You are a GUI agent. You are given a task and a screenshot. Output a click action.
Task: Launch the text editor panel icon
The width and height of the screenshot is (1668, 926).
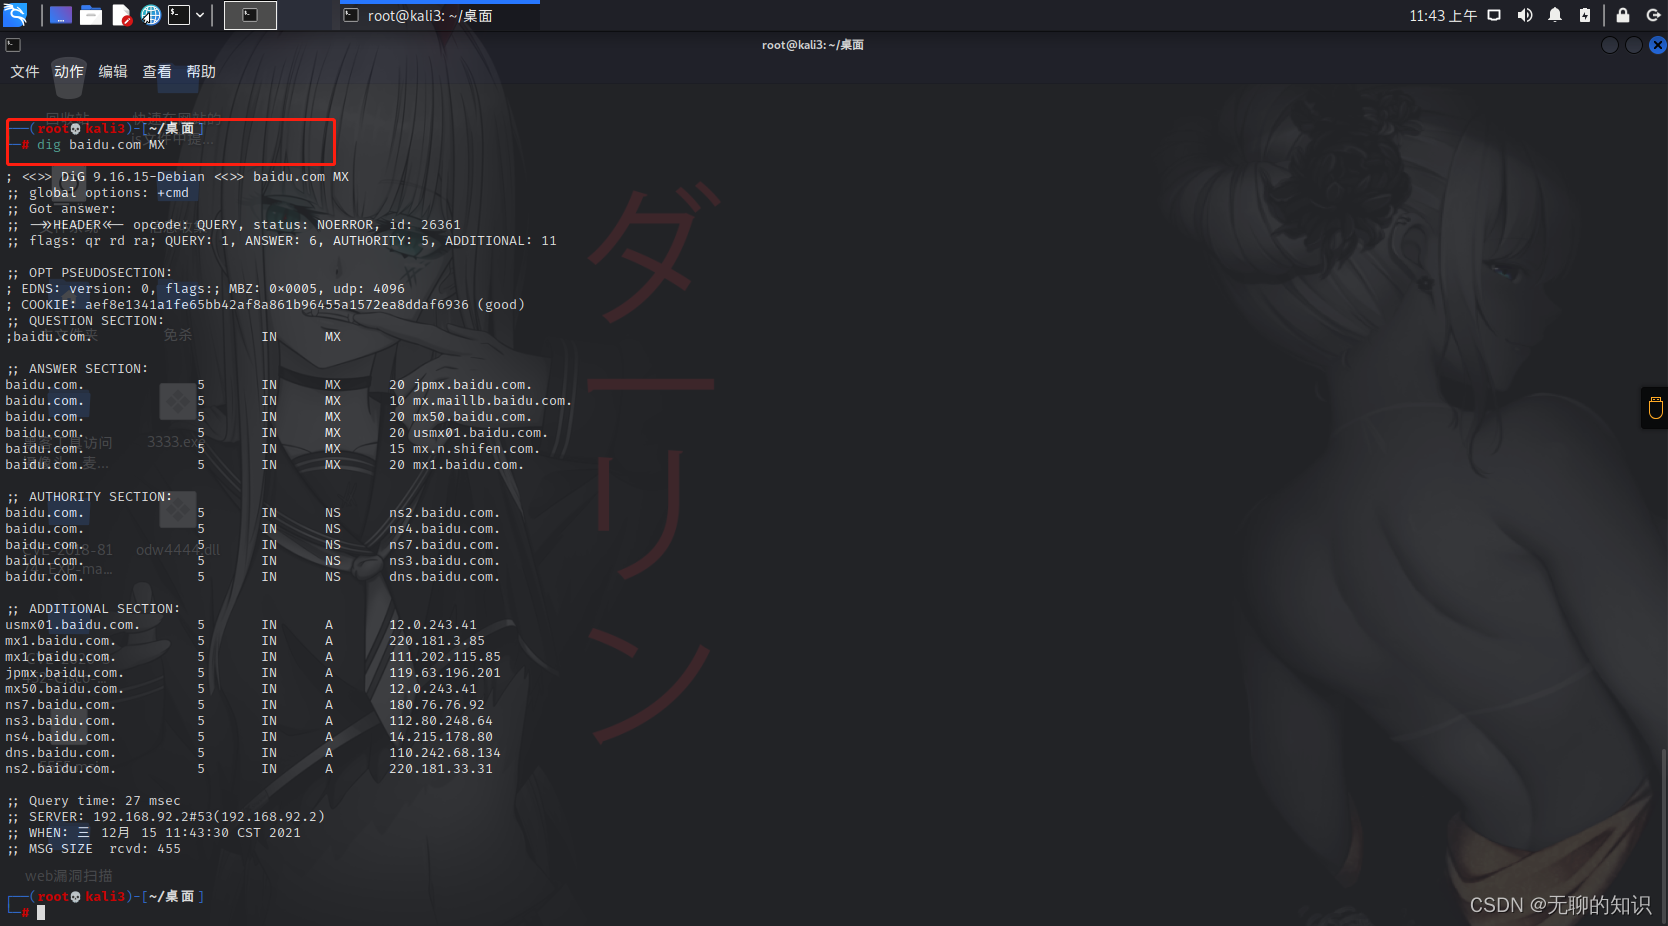coord(121,15)
